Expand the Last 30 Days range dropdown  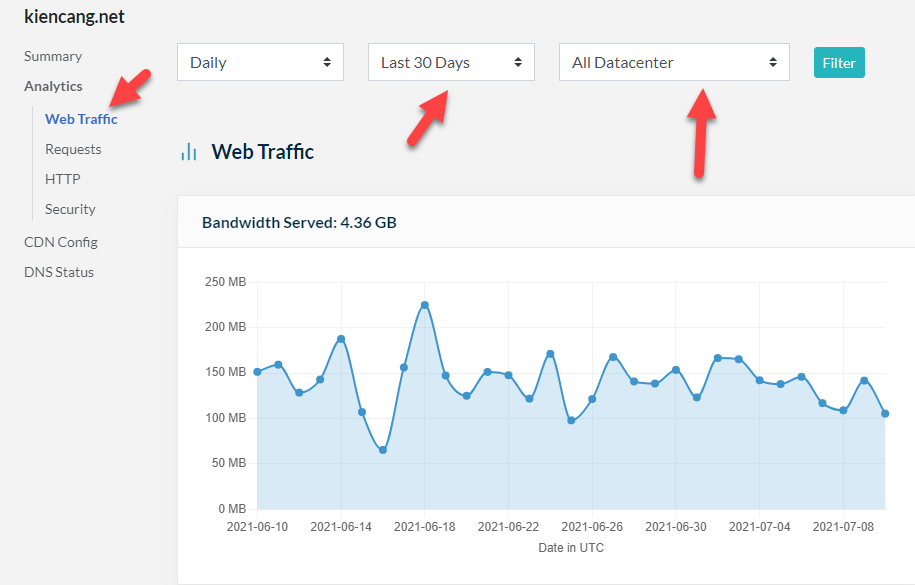(451, 62)
